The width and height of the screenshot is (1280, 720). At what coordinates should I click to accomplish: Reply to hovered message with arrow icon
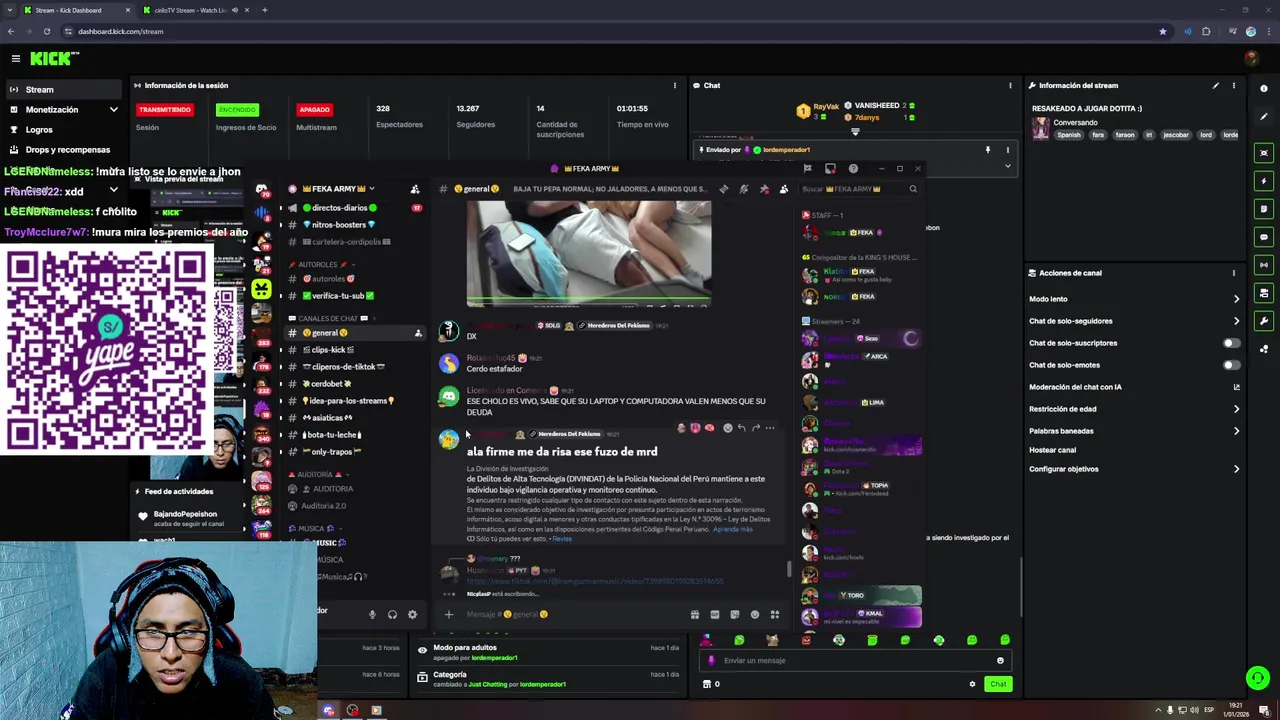coord(741,428)
